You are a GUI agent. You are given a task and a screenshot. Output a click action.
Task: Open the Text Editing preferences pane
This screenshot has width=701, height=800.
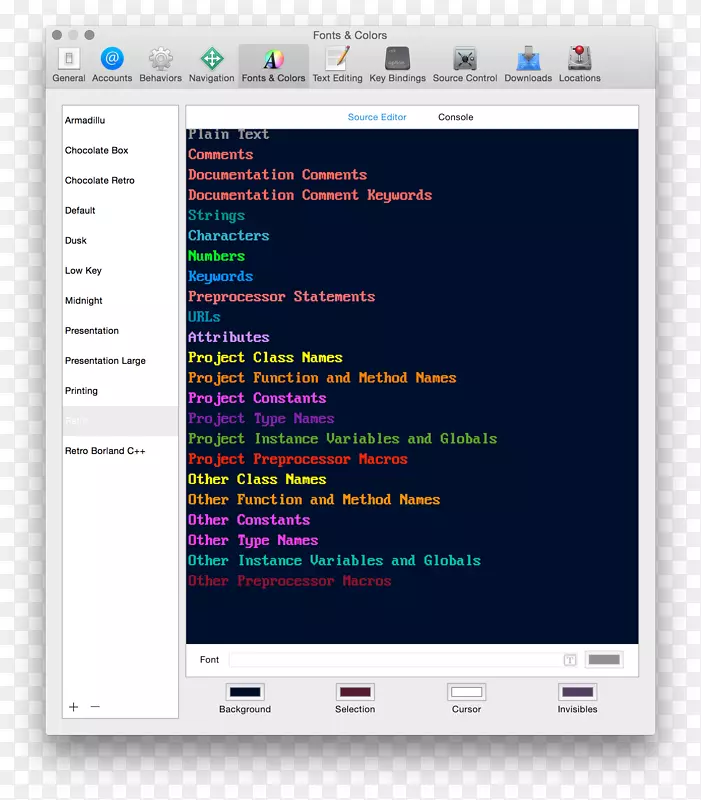337,64
